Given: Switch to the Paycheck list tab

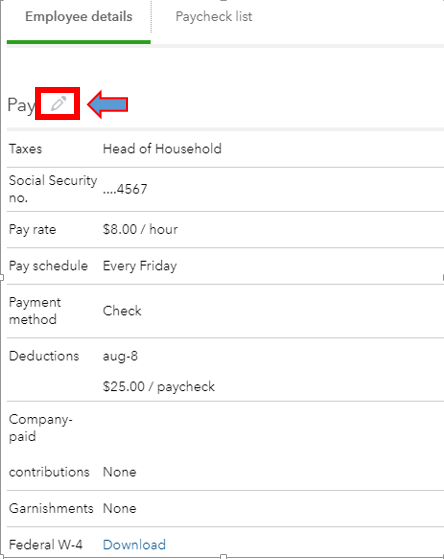Looking at the screenshot, I should pyautogui.click(x=214, y=16).
